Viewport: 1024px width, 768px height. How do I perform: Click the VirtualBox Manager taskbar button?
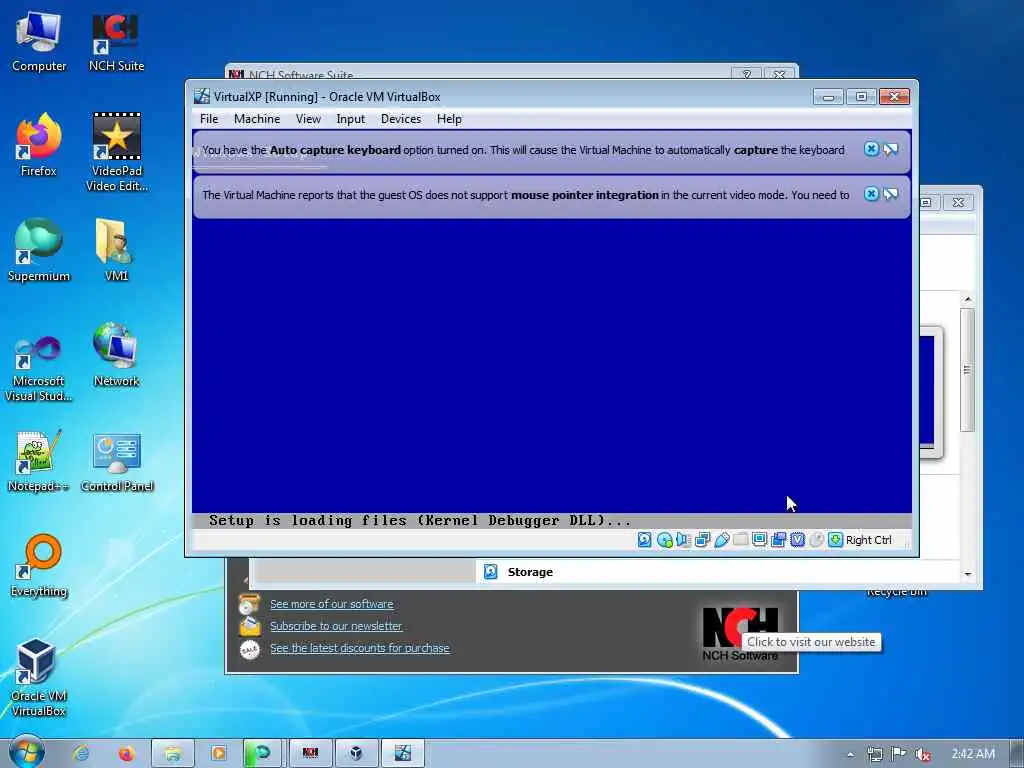[356, 754]
